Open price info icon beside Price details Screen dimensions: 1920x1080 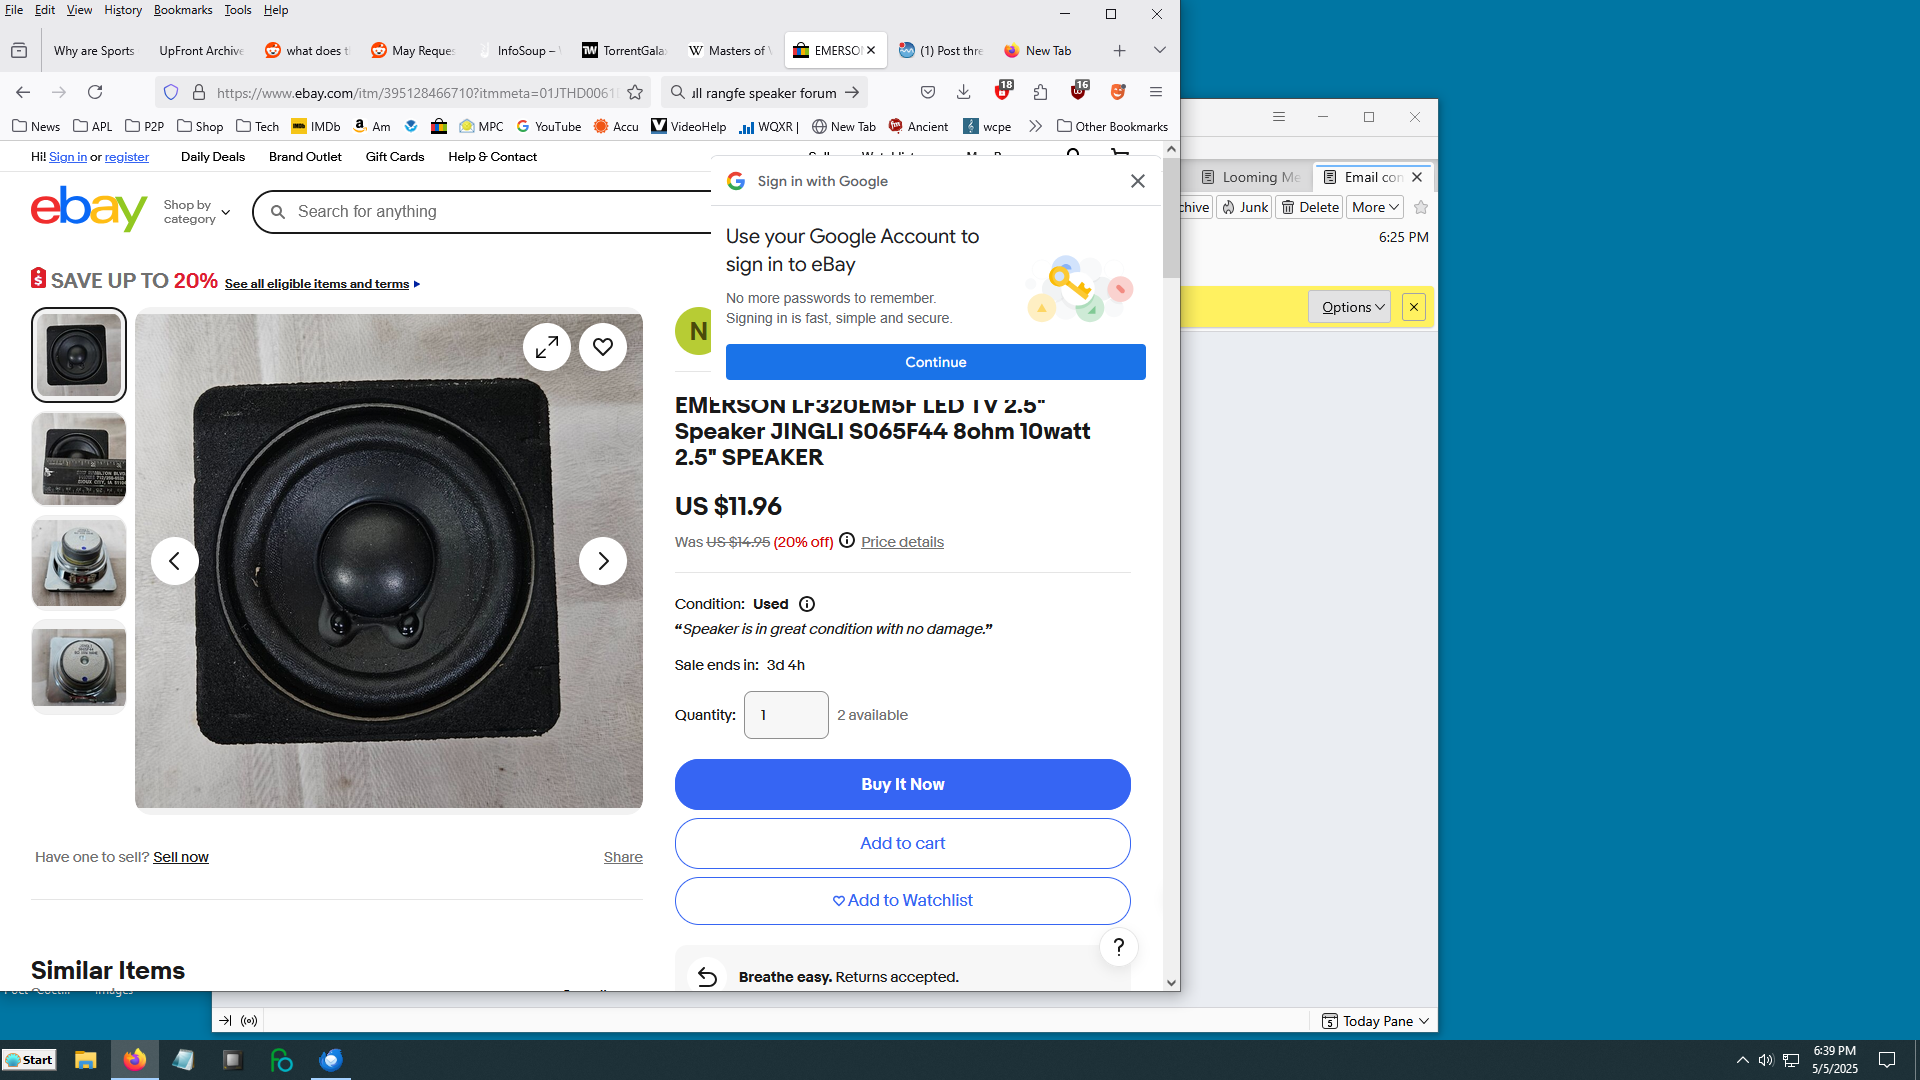847,540
